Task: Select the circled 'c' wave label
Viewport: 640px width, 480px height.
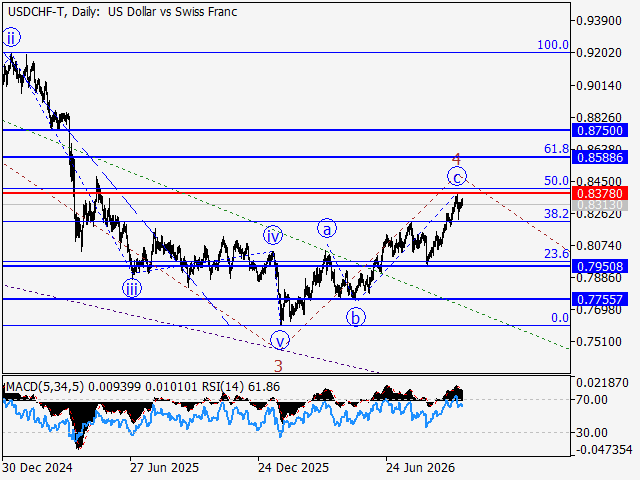Action: point(457,177)
